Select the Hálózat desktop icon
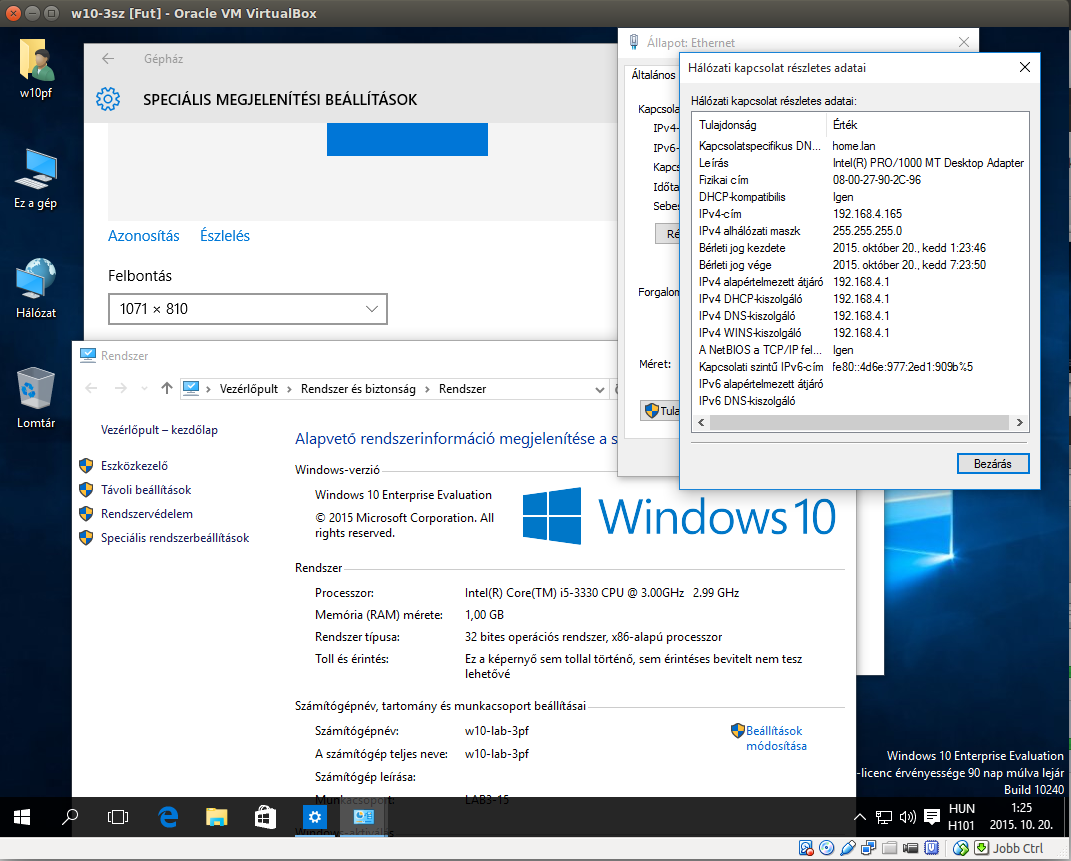 pos(36,288)
